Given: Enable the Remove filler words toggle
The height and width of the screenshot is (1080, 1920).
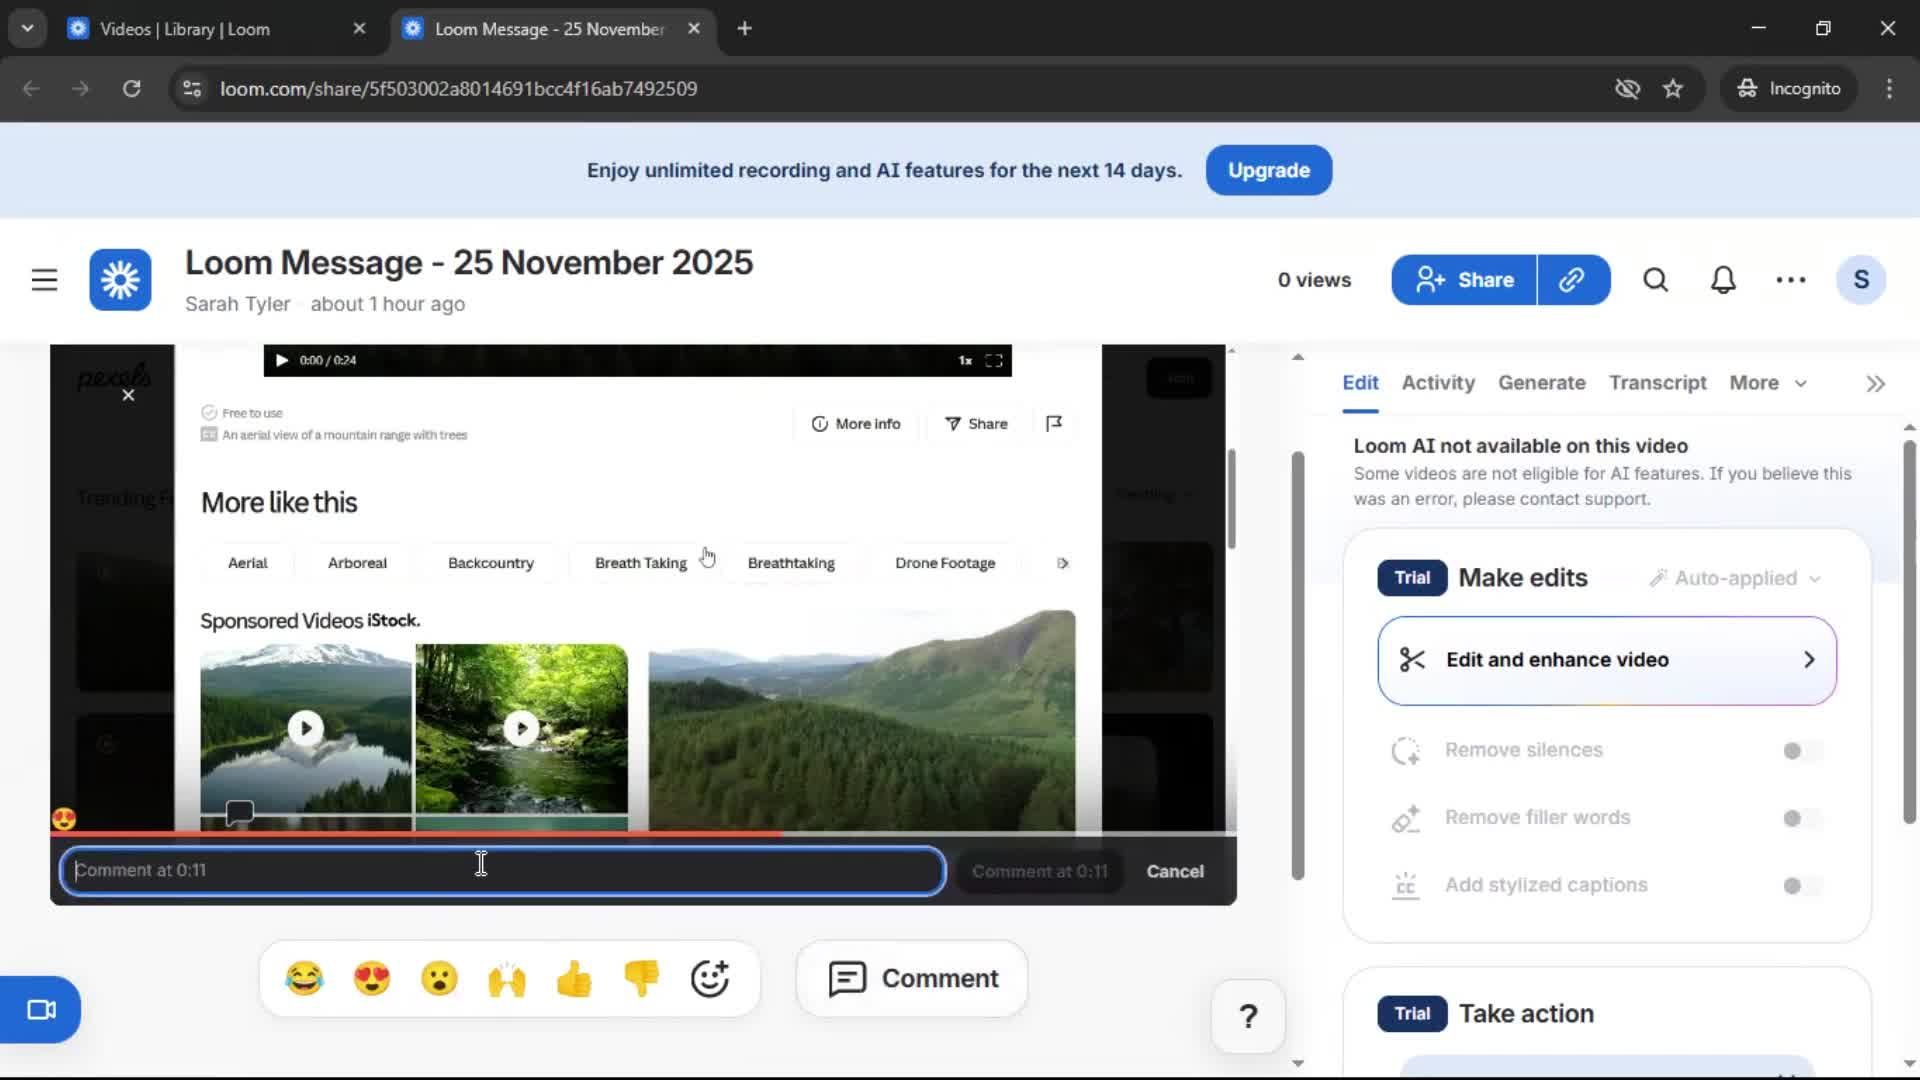Looking at the screenshot, I should pyautogui.click(x=1795, y=818).
